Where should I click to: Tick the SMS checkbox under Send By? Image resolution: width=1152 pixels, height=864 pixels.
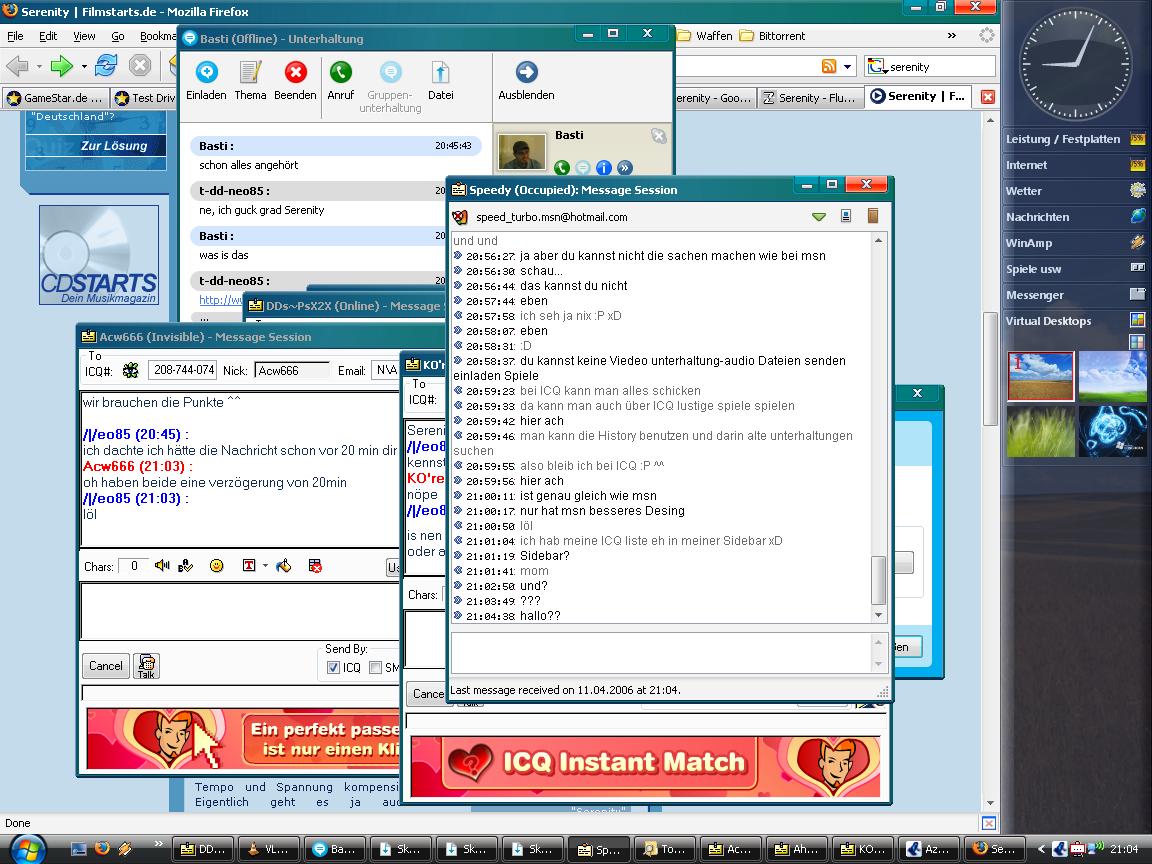[376, 668]
